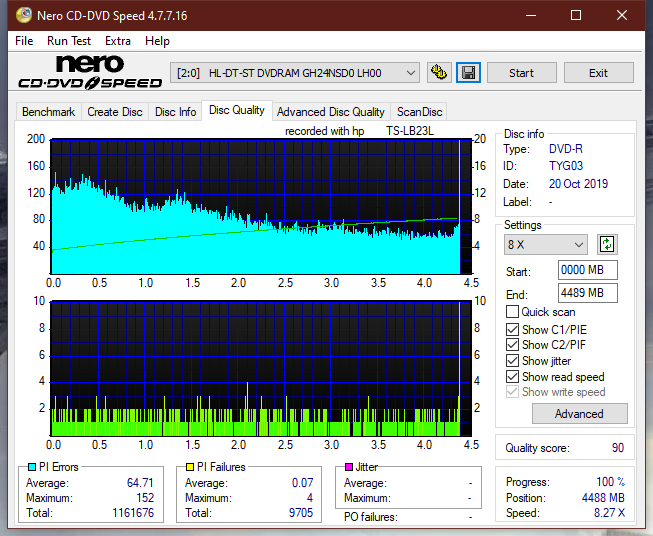This screenshot has width=653, height=536.
Task: Click the PI Failures graph area
Action: (261, 369)
